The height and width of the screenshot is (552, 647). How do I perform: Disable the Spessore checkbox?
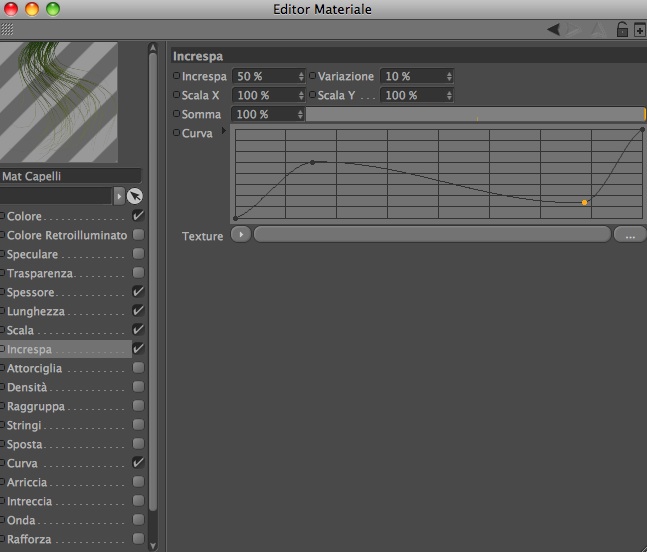138,291
